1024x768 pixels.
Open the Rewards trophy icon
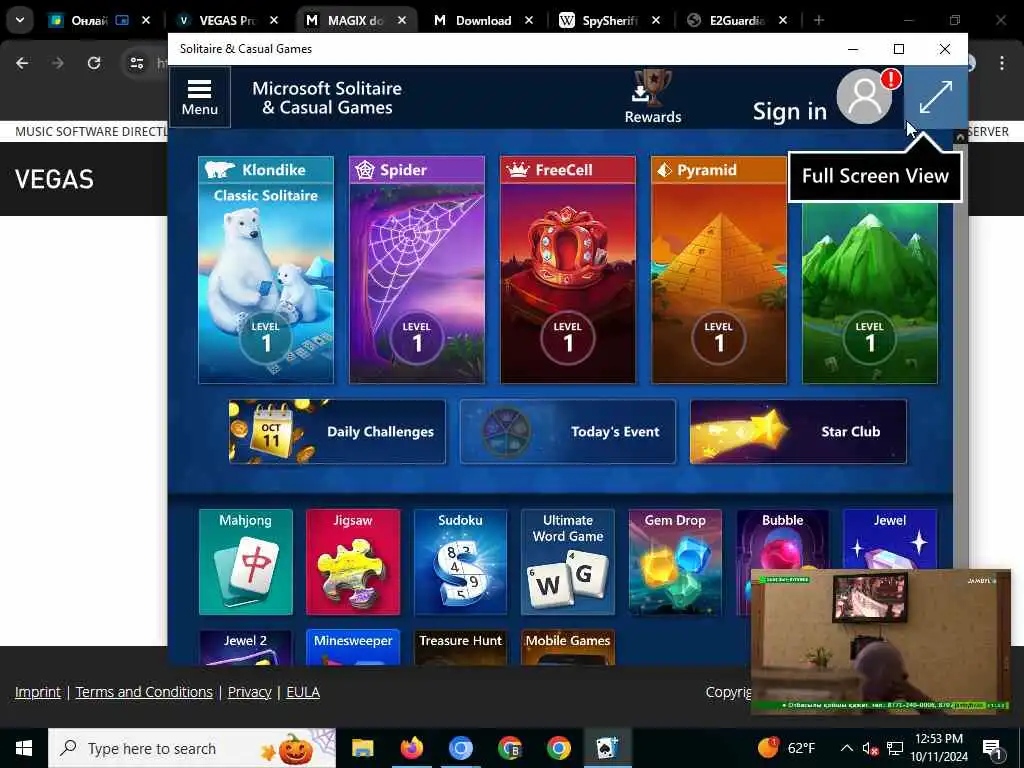[x=652, y=96]
